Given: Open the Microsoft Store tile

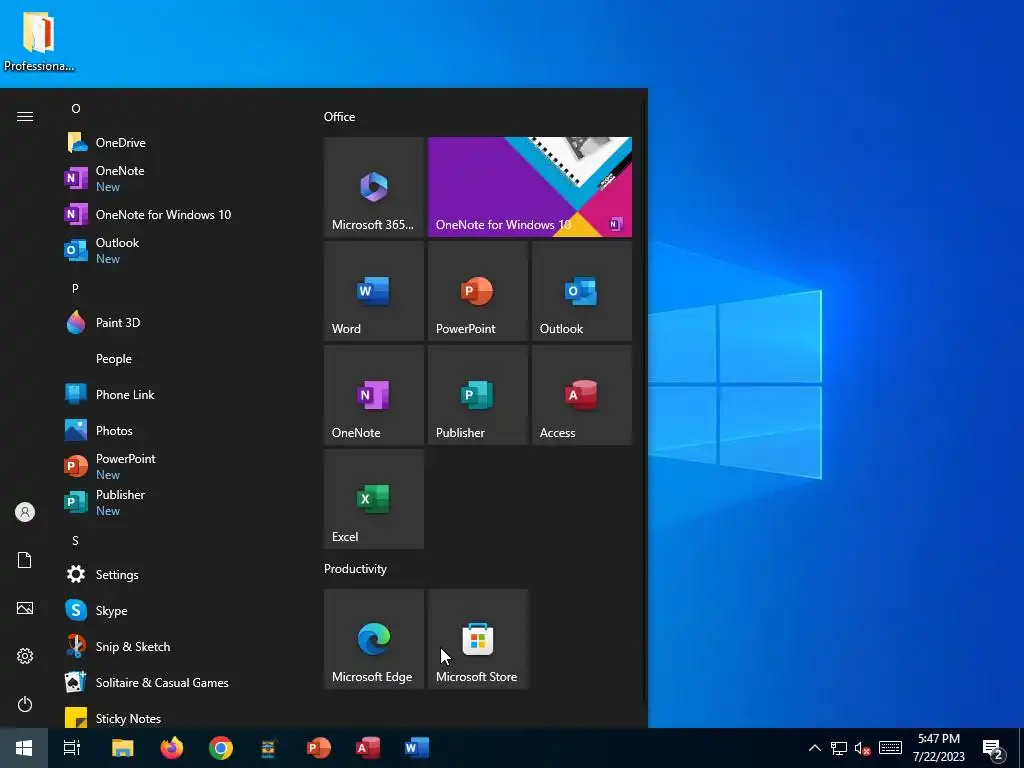Looking at the screenshot, I should (x=477, y=639).
